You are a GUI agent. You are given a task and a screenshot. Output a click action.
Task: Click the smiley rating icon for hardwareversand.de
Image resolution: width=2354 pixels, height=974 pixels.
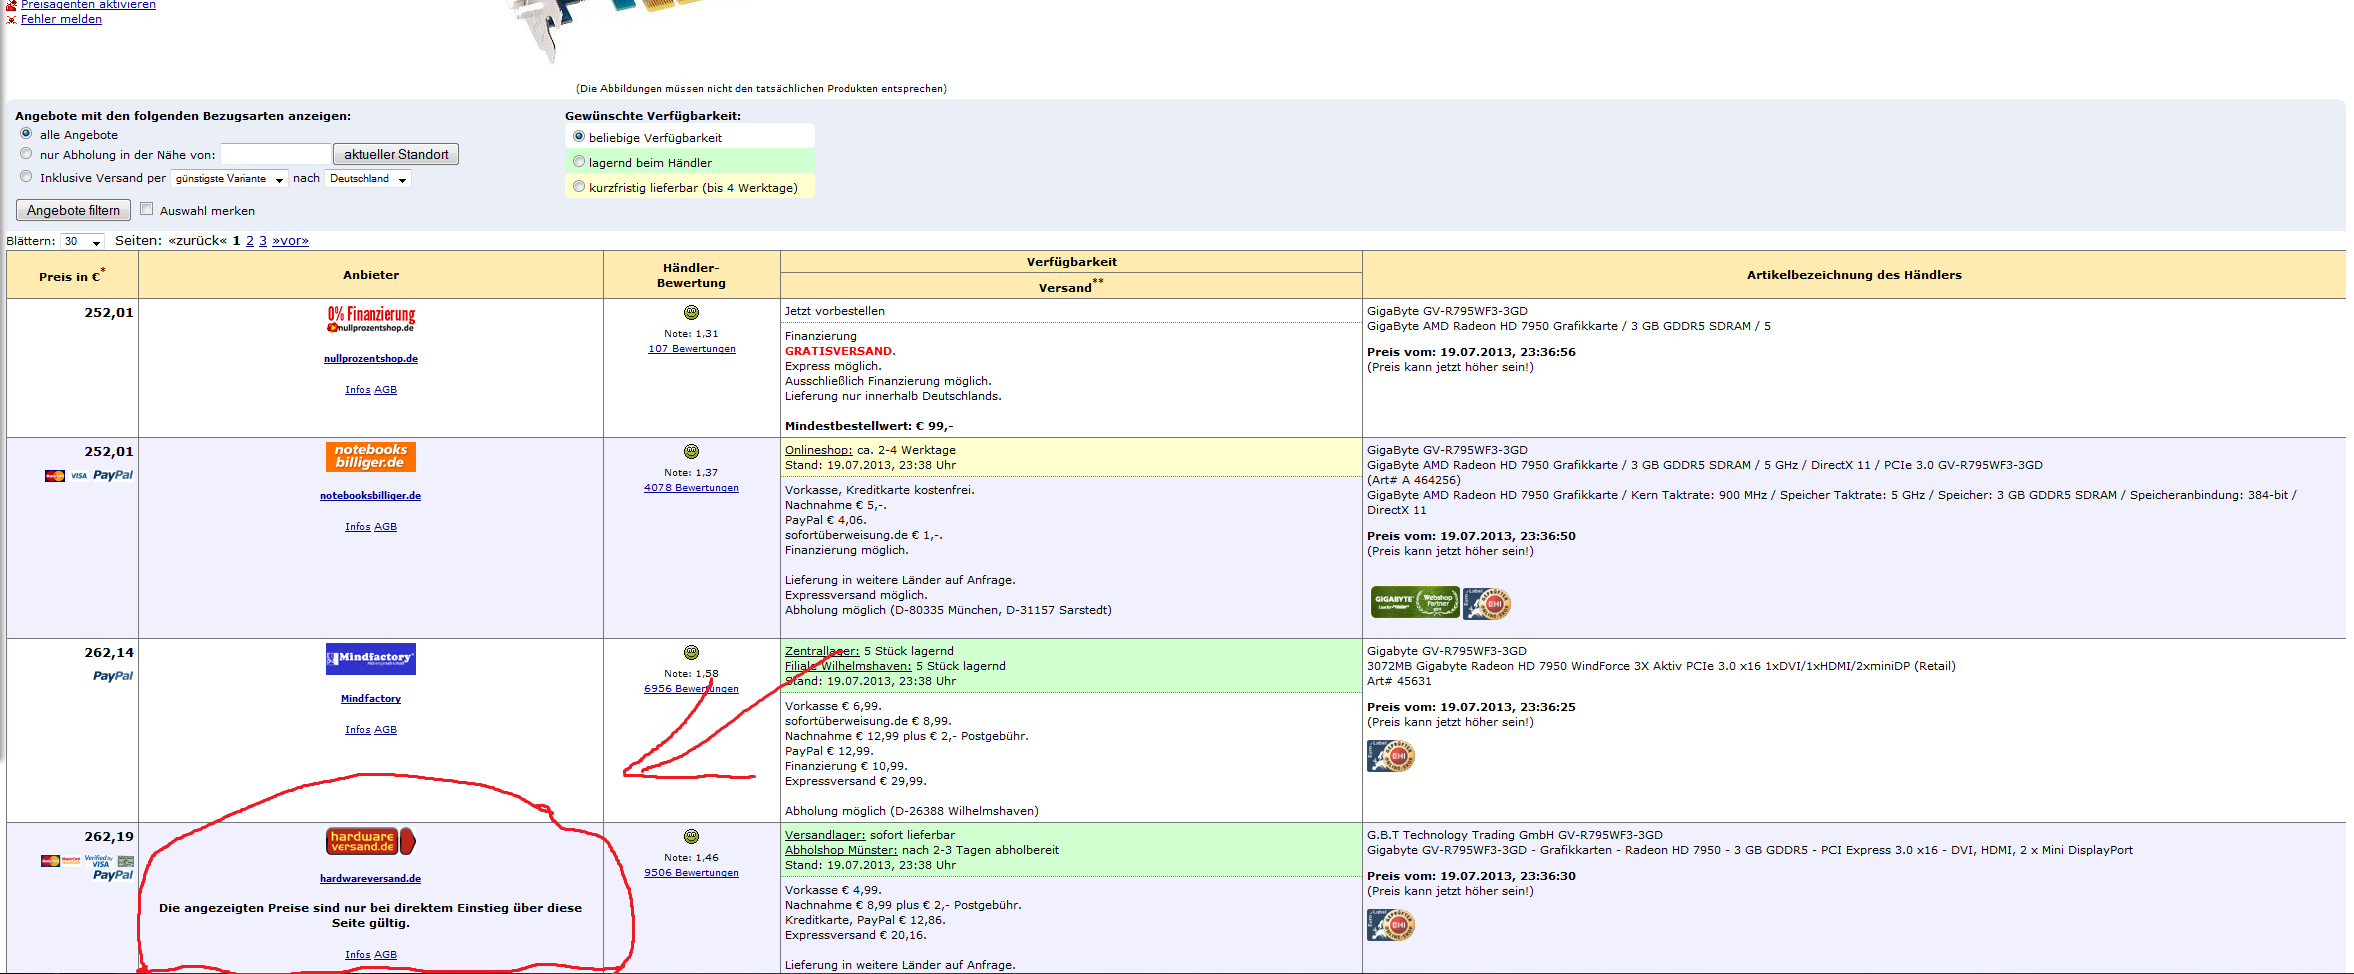[x=691, y=836]
